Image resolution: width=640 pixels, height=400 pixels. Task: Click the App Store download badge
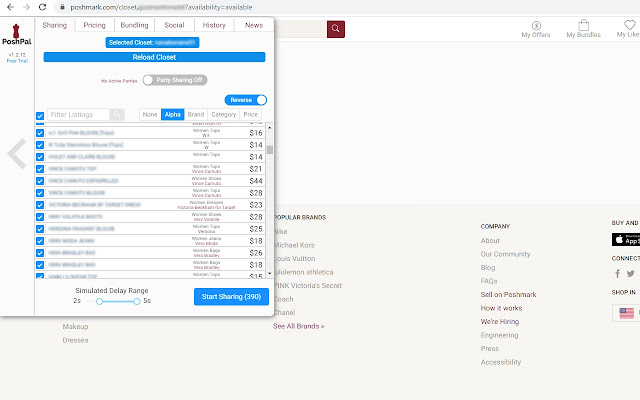626,240
